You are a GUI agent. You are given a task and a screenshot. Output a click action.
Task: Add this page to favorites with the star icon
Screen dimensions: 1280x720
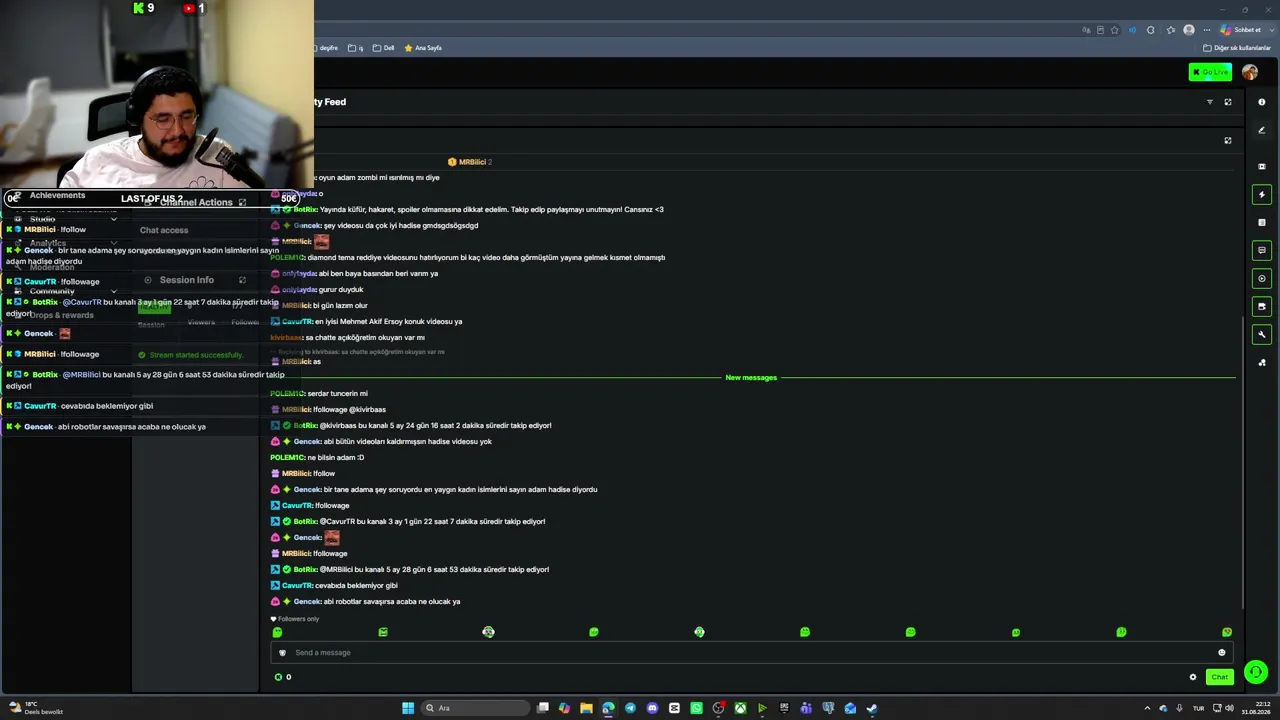[x=1115, y=30]
